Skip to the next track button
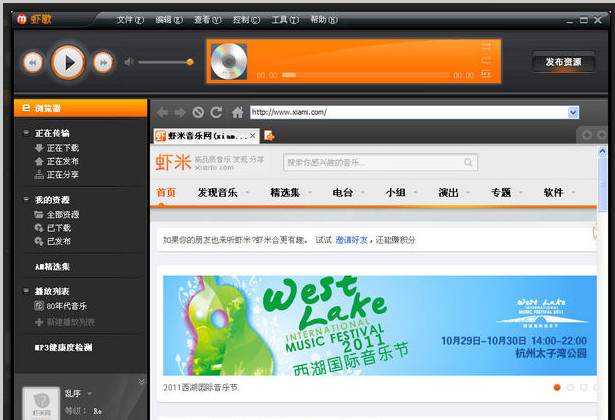This screenshot has width=615, height=420. tap(103, 63)
